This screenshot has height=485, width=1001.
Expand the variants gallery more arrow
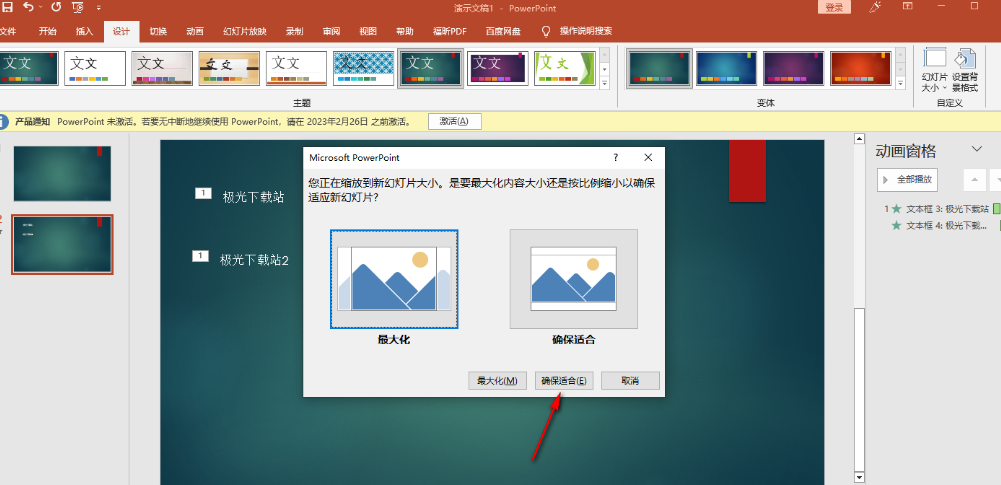(901, 83)
